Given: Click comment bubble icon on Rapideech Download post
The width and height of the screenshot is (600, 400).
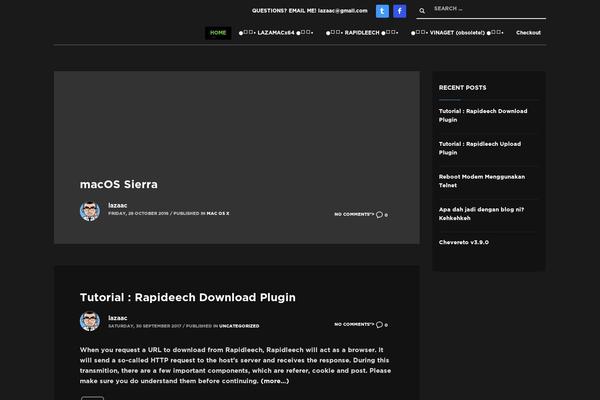Looking at the screenshot, I should click(x=379, y=325).
